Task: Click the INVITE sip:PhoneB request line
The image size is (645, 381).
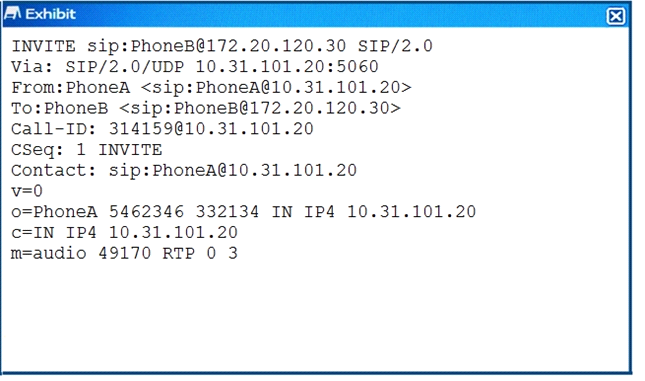Action: [x=222, y=46]
